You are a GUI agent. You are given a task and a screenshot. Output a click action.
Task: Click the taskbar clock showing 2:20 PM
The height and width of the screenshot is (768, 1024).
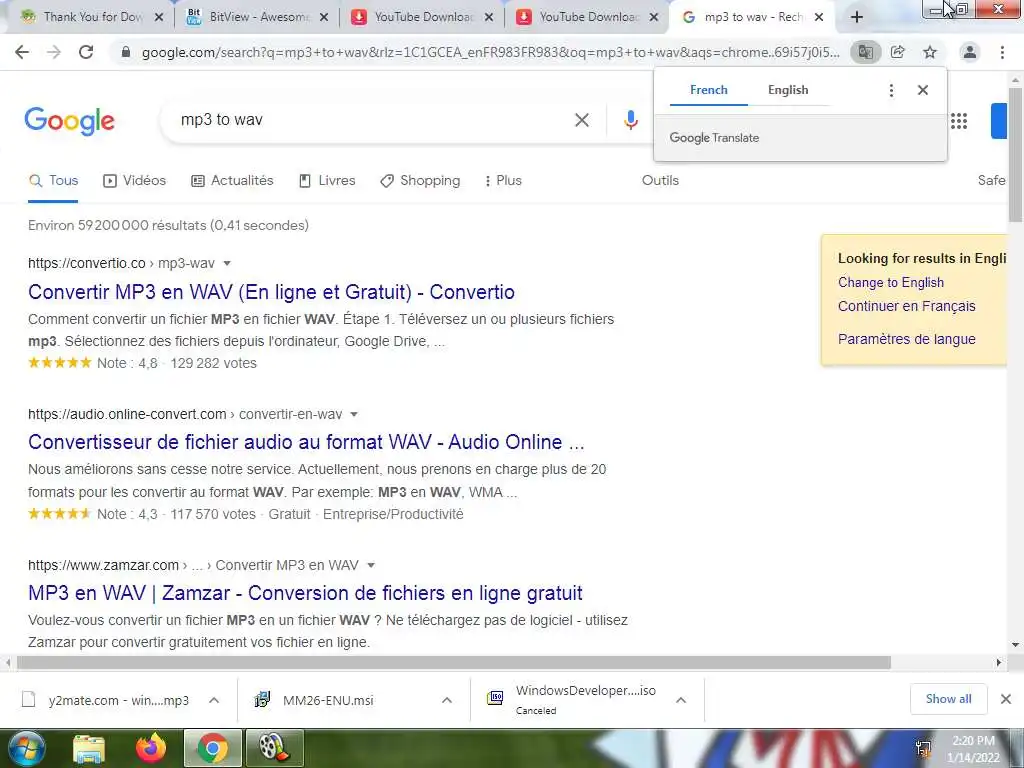tap(973, 749)
